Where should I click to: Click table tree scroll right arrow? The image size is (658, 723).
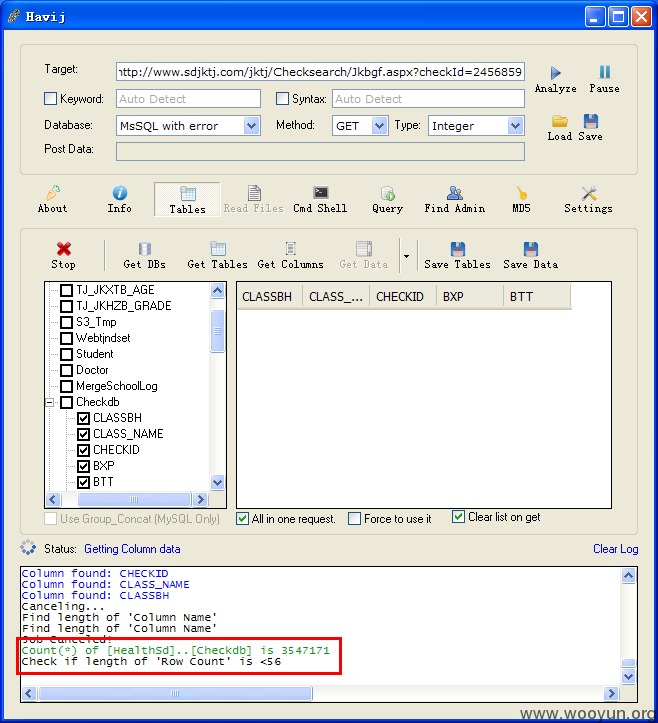pyautogui.click(x=200, y=499)
